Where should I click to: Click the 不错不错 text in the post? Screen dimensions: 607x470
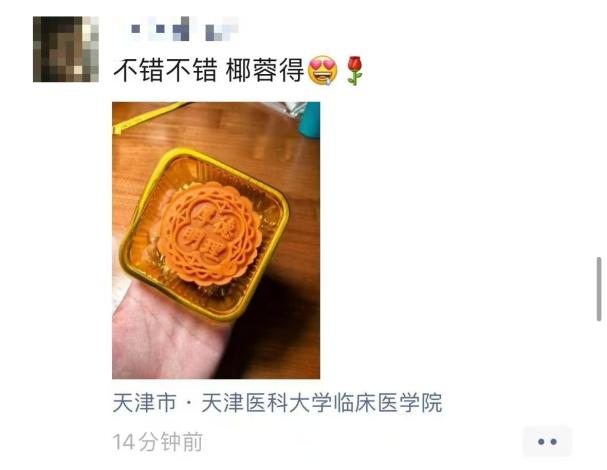tap(165, 71)
